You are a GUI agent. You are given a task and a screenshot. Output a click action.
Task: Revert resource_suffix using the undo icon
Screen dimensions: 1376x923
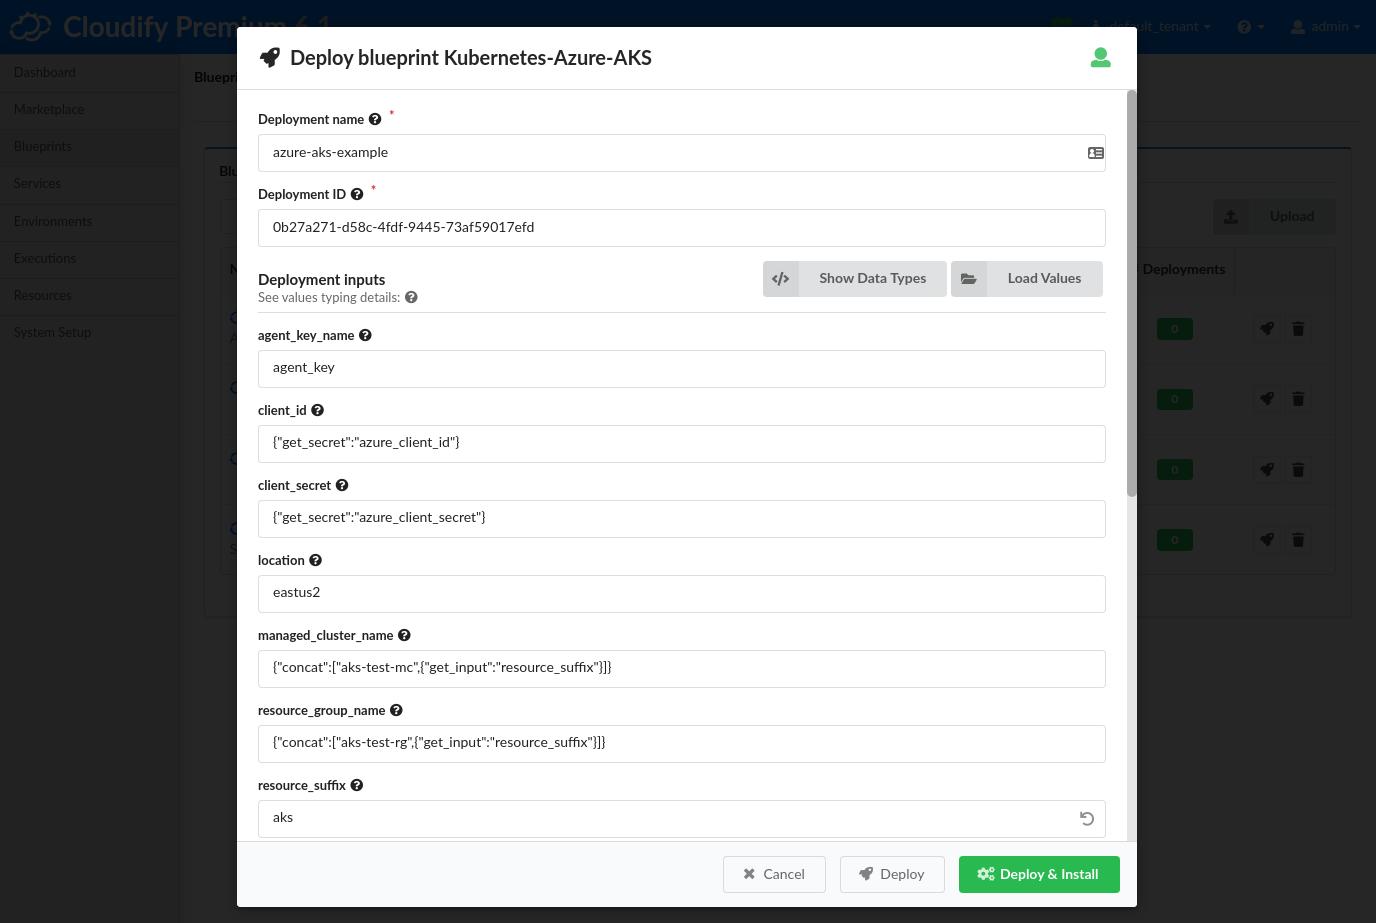click(1087, 818)
